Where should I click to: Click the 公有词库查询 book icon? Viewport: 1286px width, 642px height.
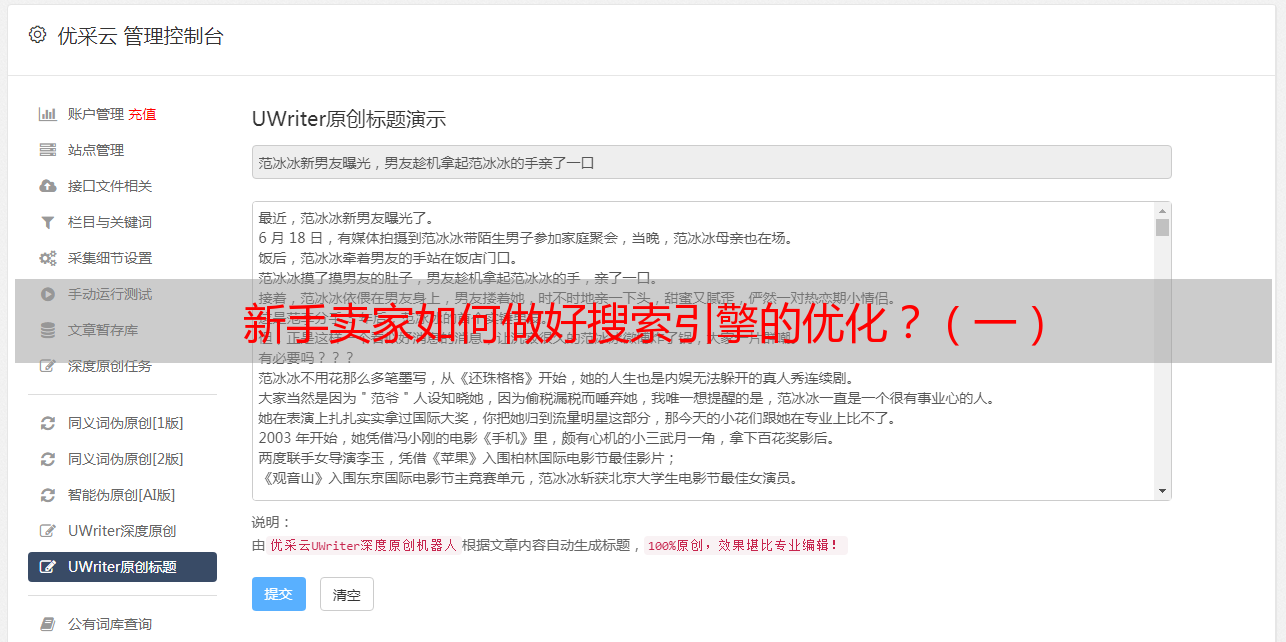pyautogui.click(x=47, y=624)
